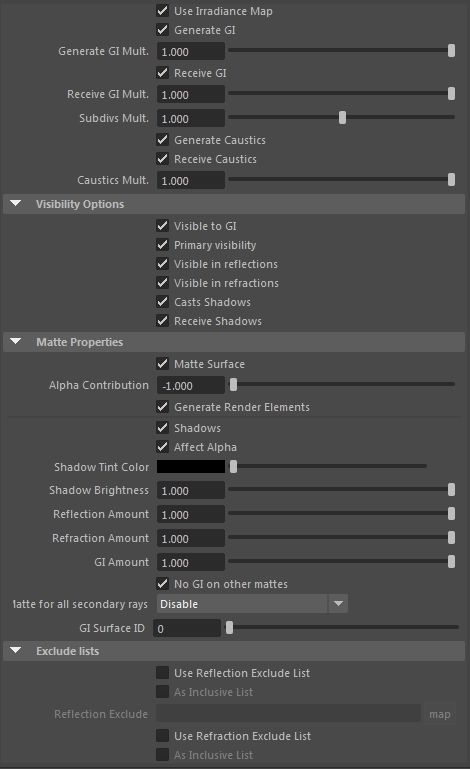Click the Alpha Contribution value field
The height and width of the screenshot is (769, 470).
(x=191, y=385)
